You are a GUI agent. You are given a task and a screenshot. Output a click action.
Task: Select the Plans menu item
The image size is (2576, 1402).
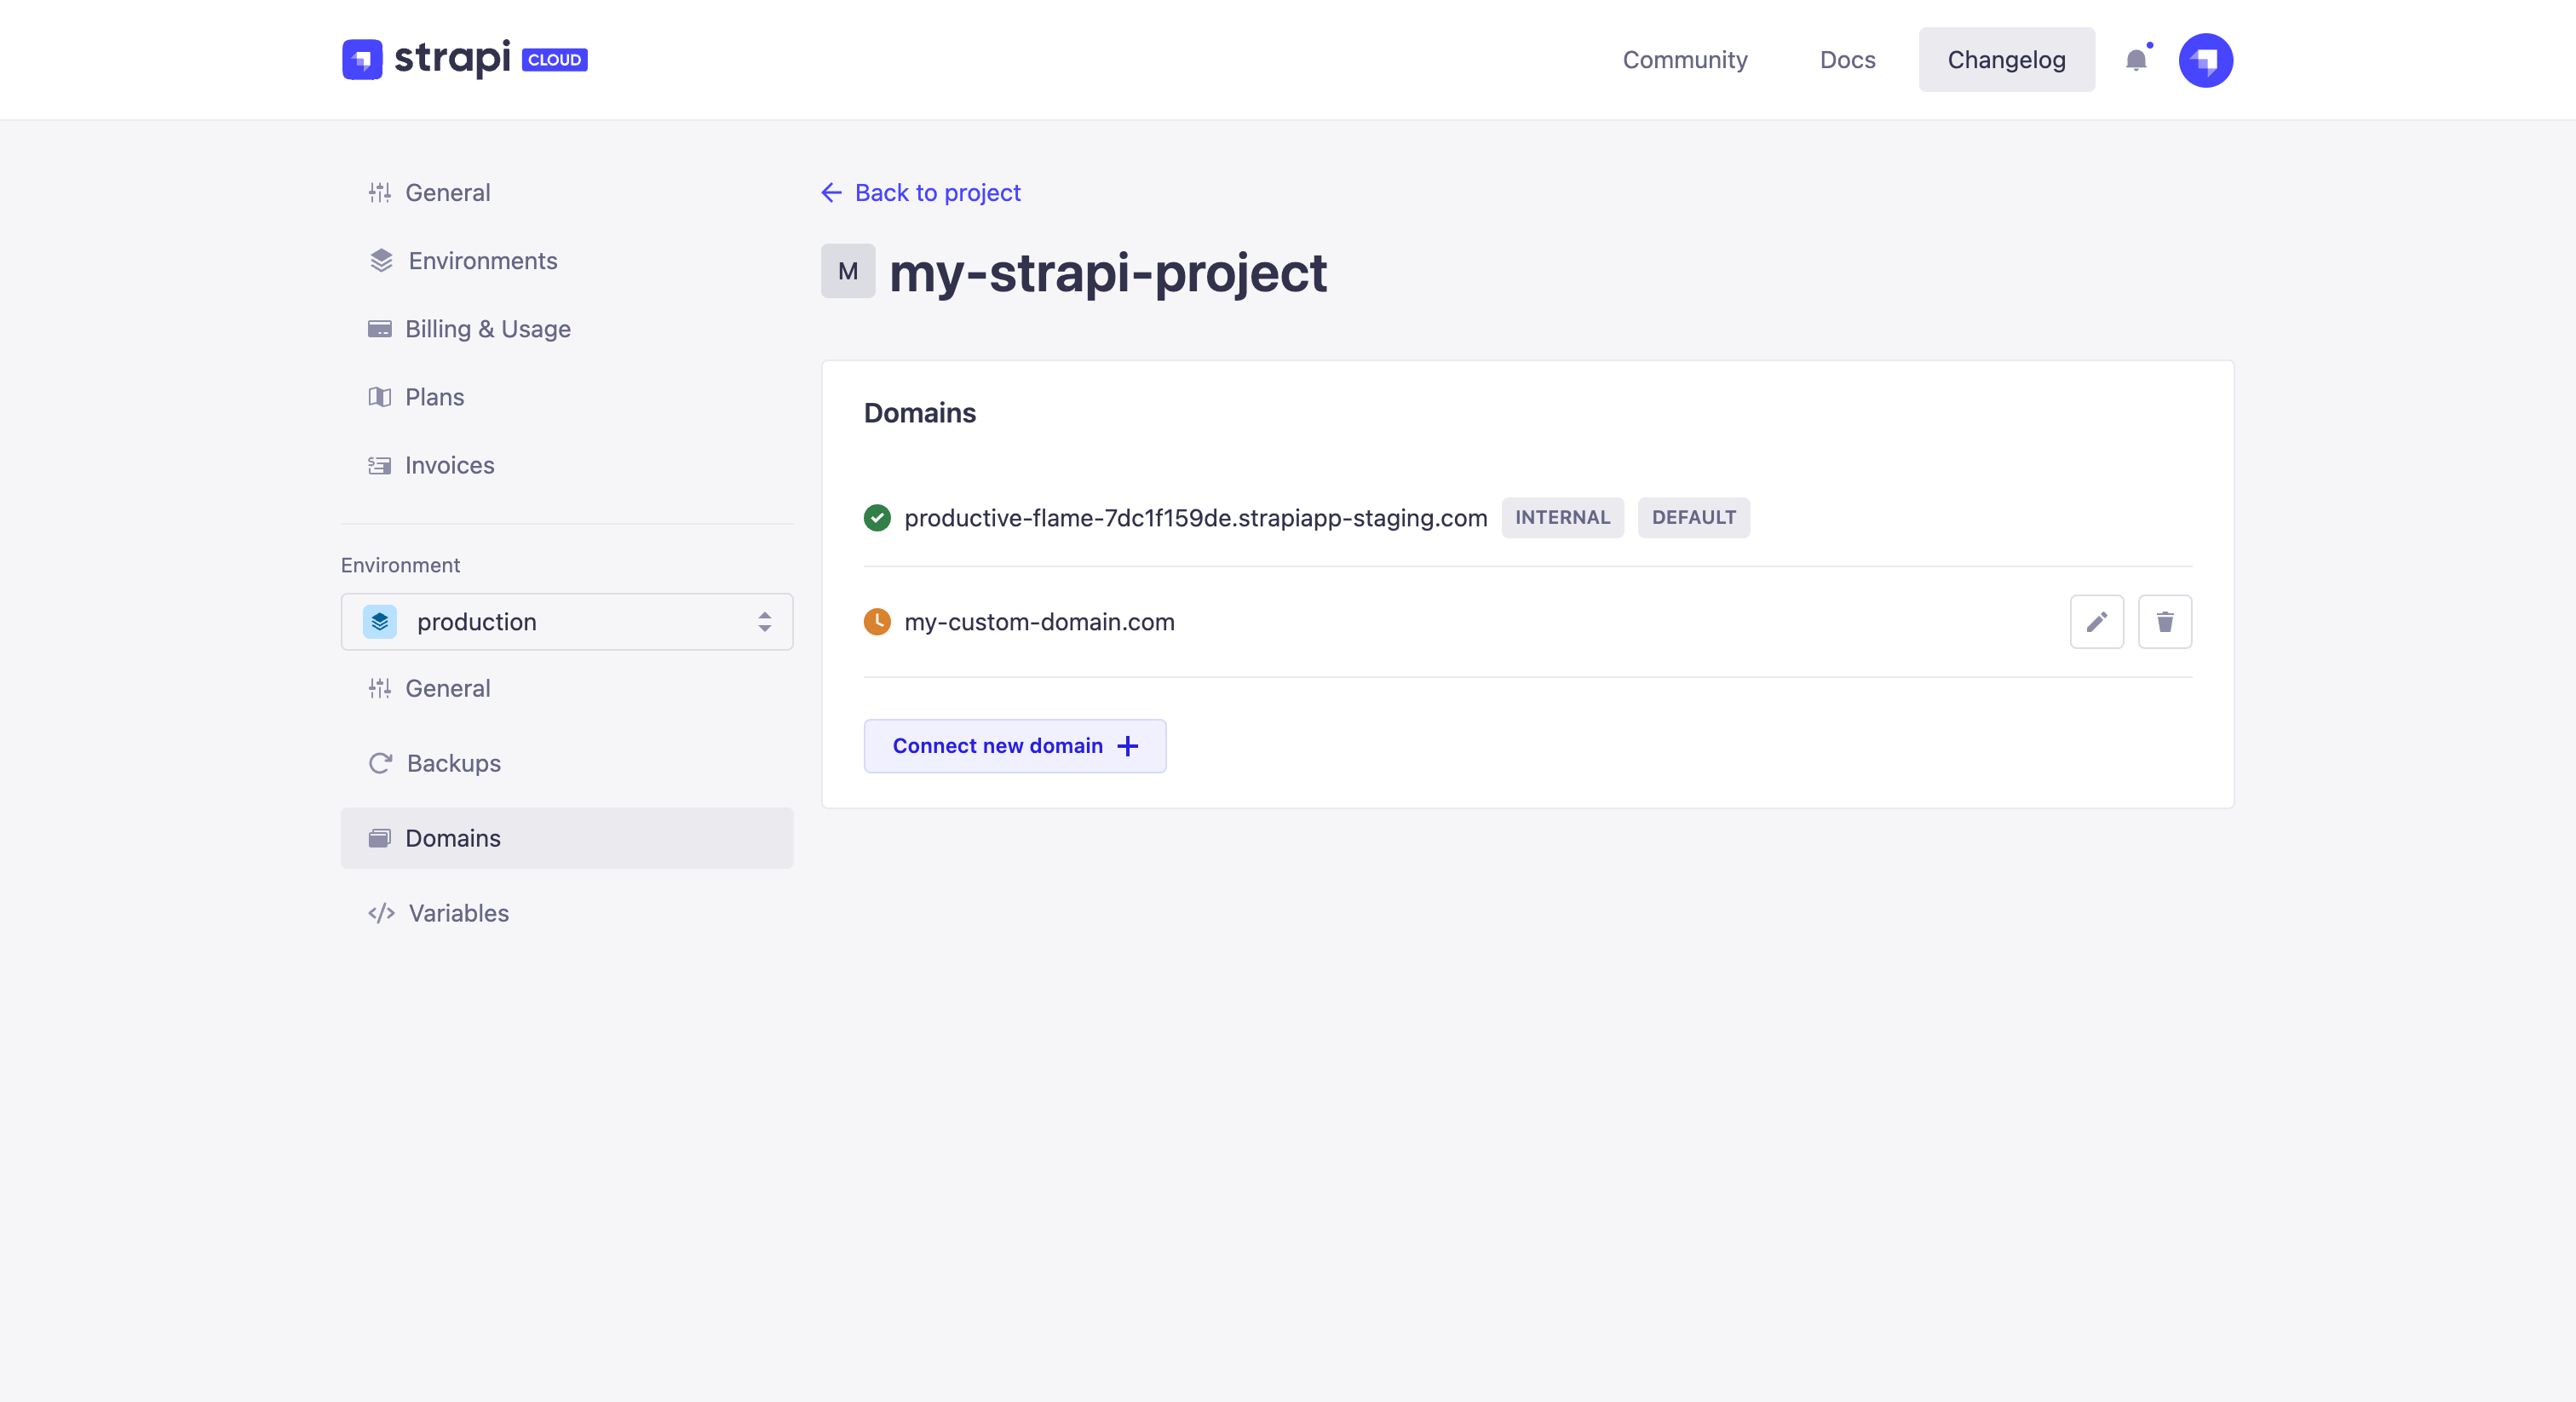point(437,395)
